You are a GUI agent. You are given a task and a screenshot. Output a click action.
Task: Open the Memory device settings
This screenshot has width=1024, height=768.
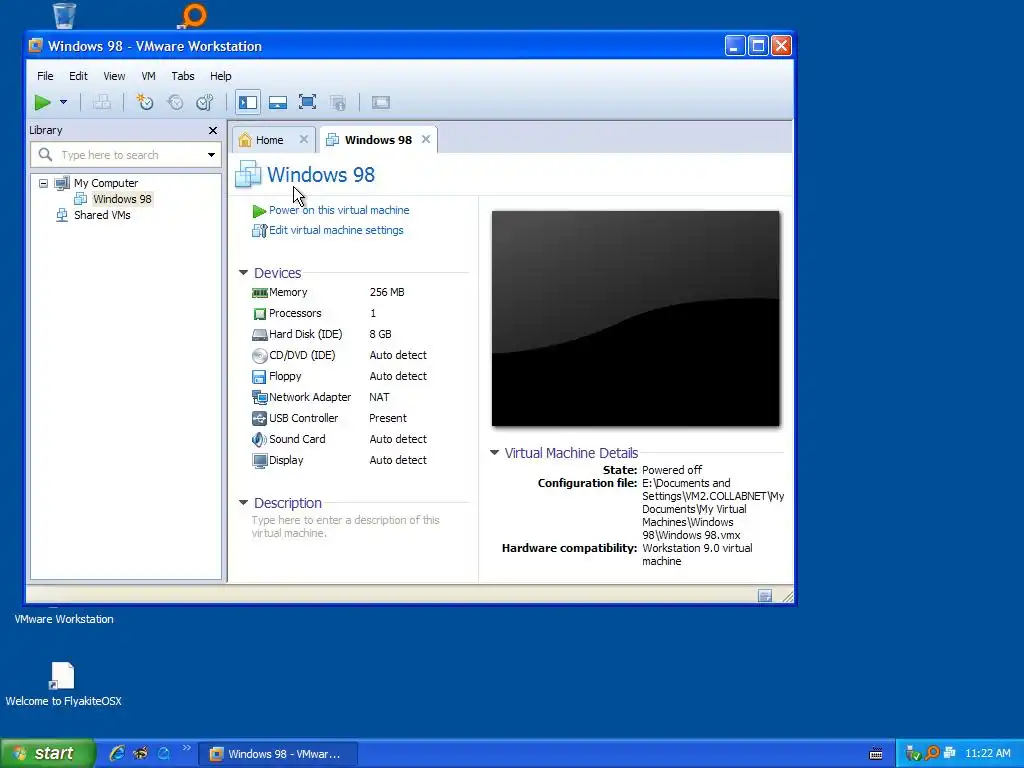point(287,293)
